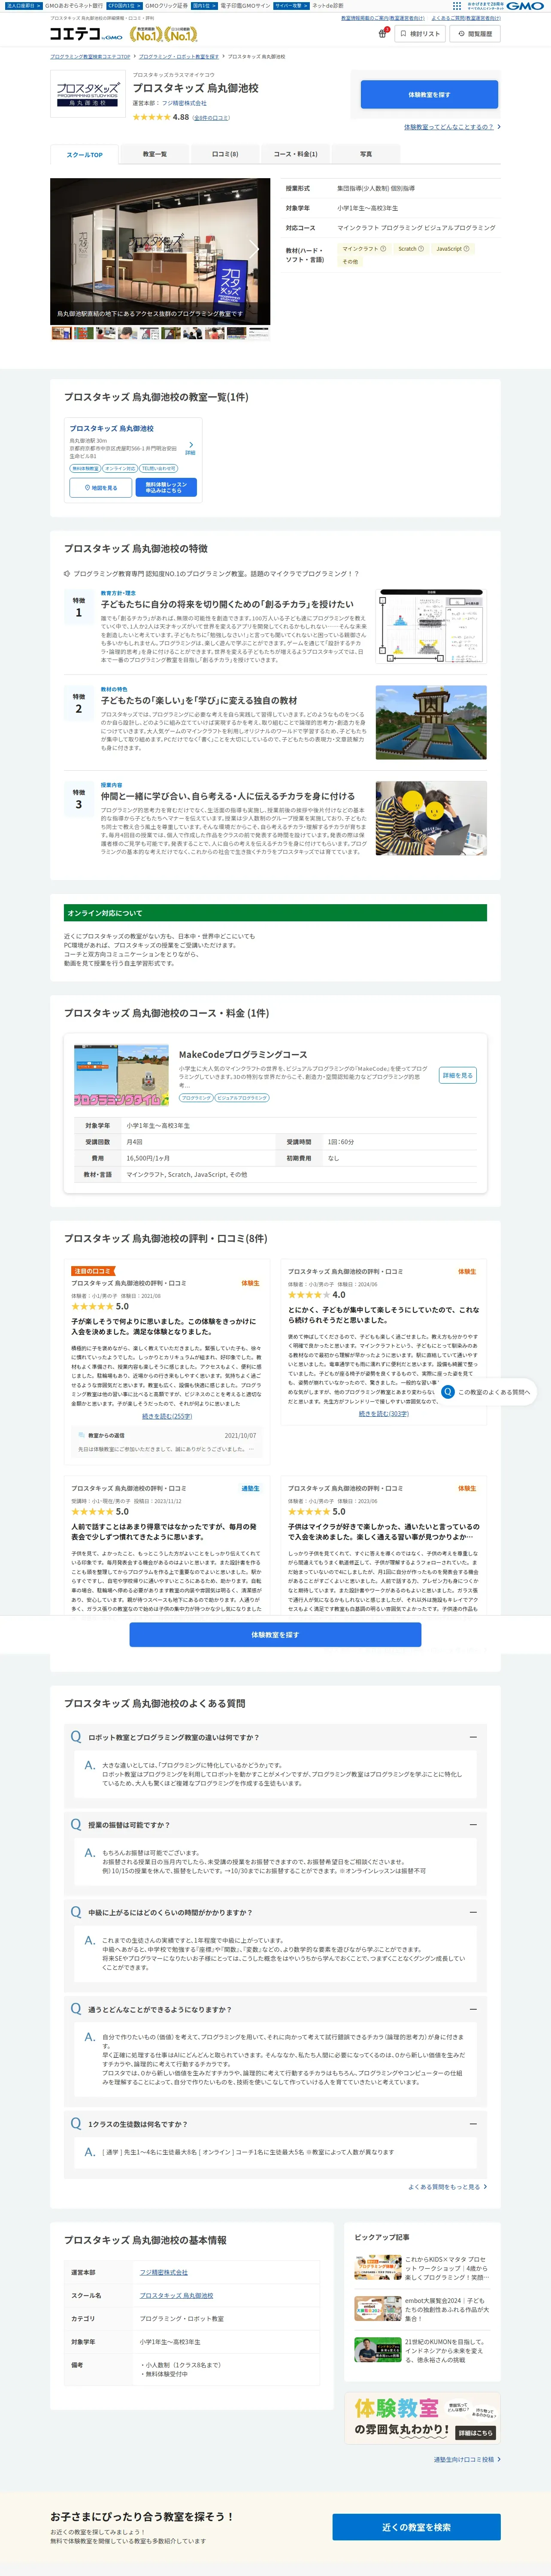Open the 検討リスト bookmark button
This screenshot has height=2576, width=551.
pyautogui.click(x=421, y=34)
